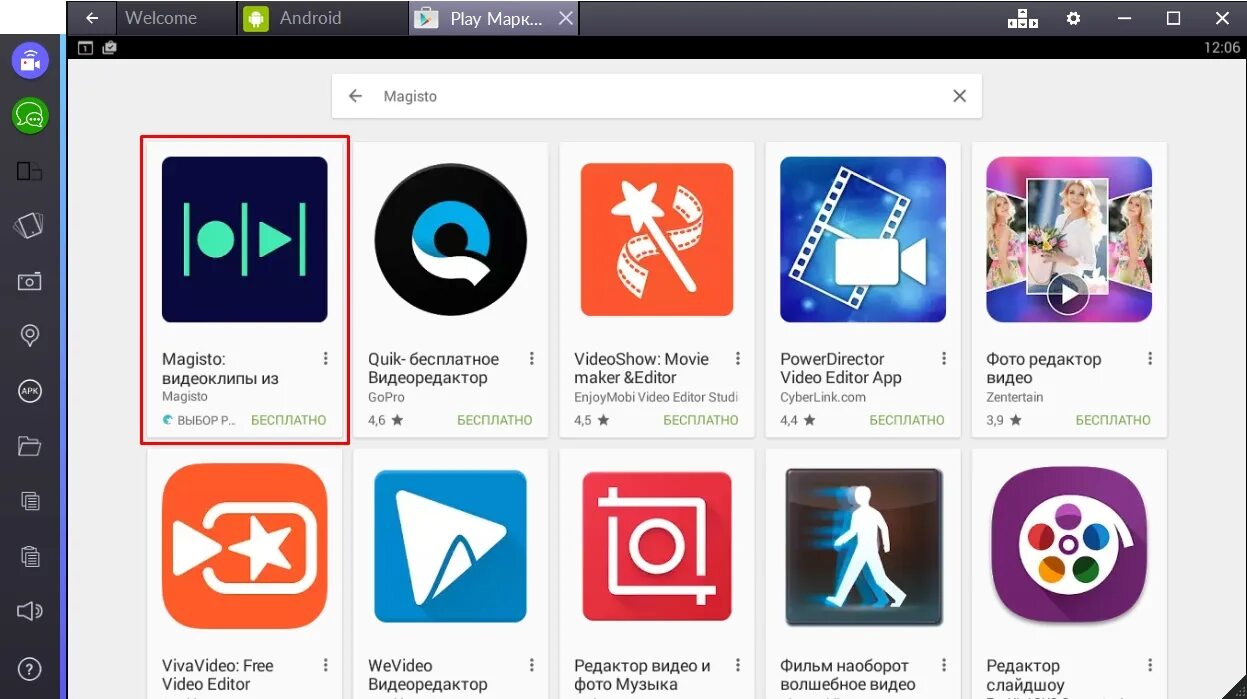Click developer "EnjoyMobi Video Editor Studi"
The width and height of the screenshot is (1247, 699).
coord(656,397)
